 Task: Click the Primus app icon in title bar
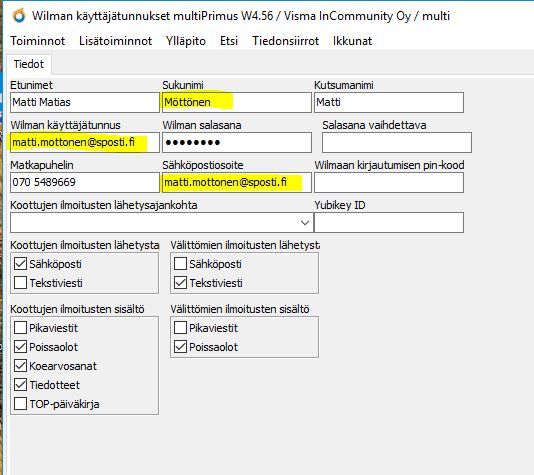[x=19, y=16]
